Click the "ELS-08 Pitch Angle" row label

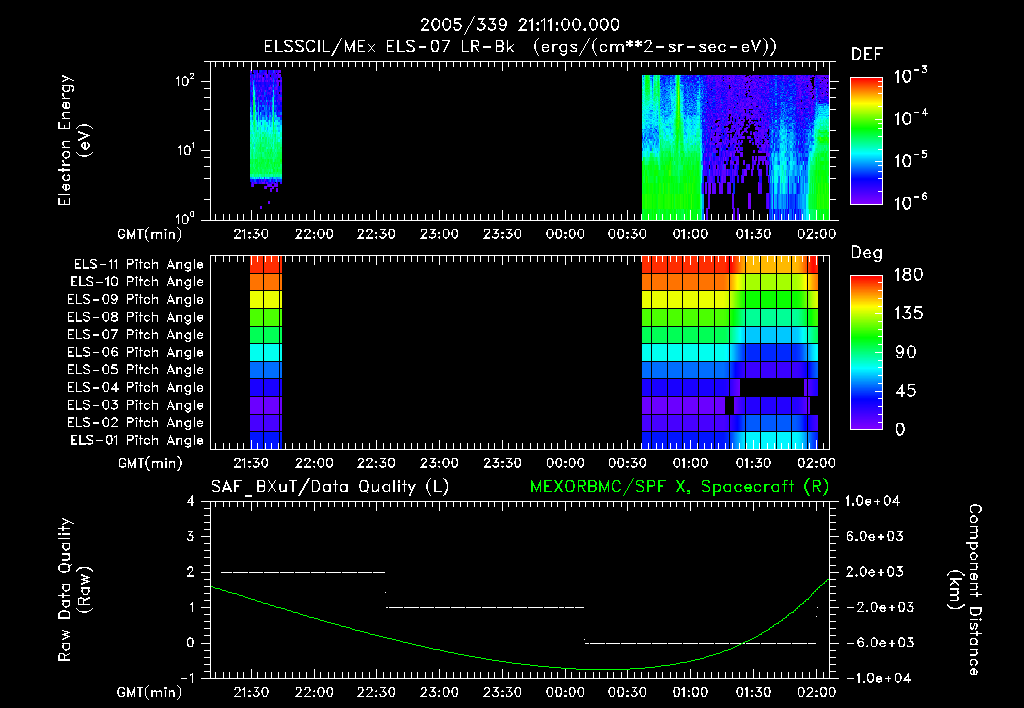click(x=135, y=317)
